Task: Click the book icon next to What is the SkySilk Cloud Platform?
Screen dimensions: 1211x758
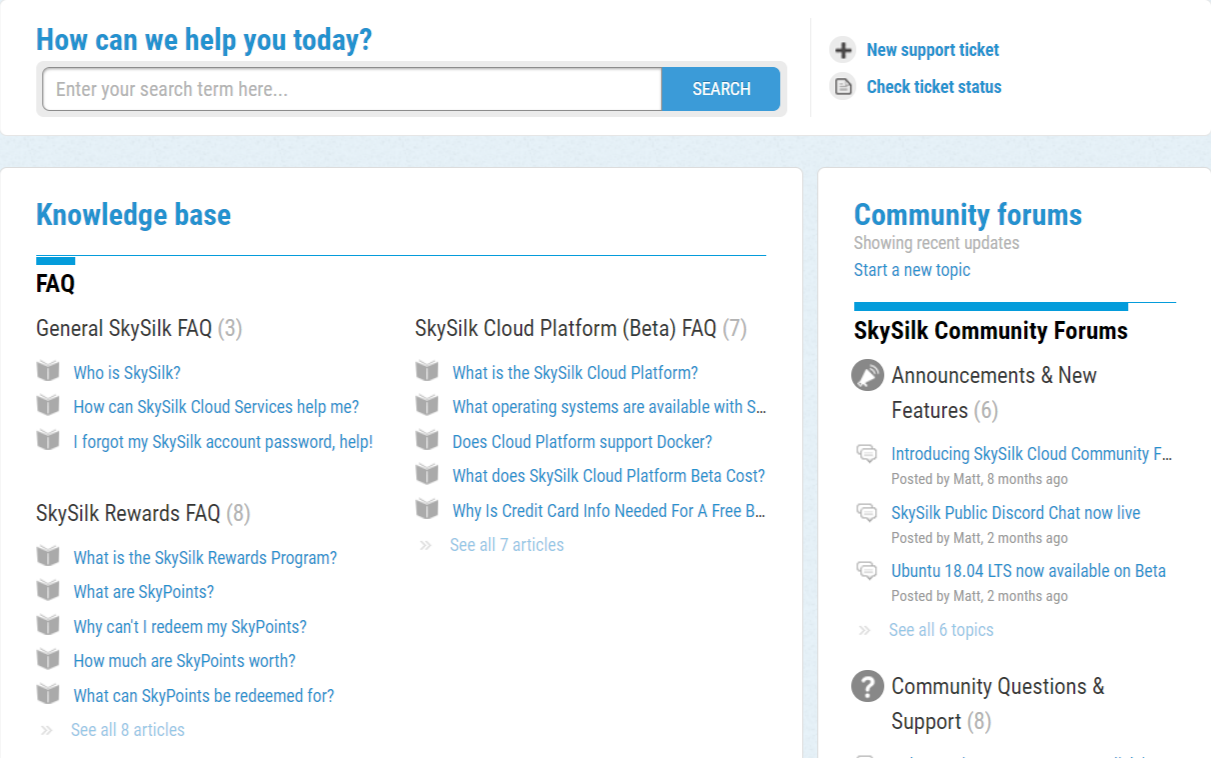Action: click(427, 371)
